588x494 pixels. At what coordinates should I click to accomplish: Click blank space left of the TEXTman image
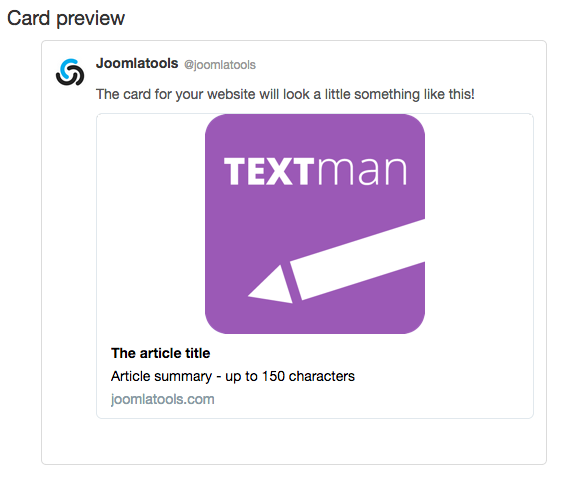[x=151, y=224]
